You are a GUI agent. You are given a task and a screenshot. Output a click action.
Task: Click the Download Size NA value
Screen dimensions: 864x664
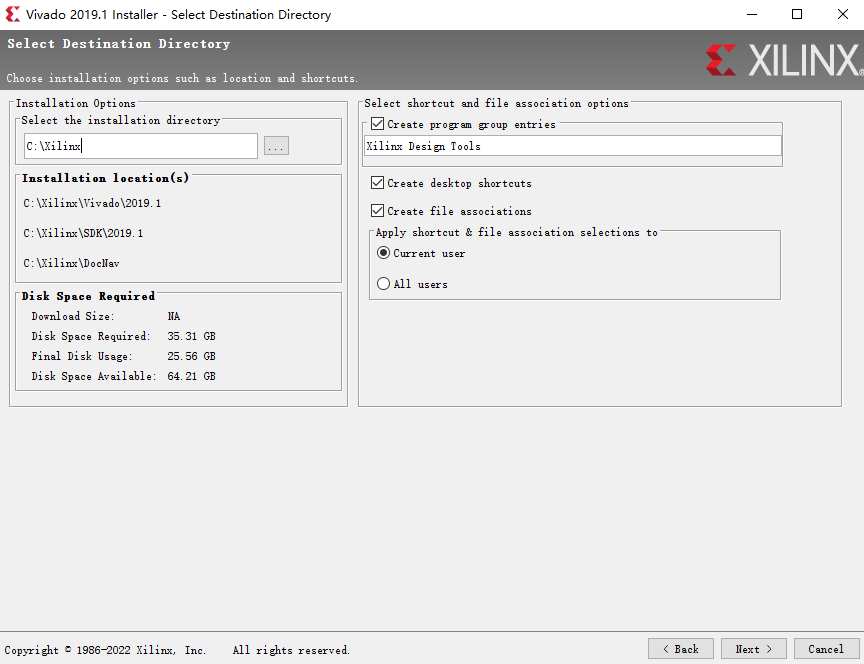click(174, 316)
